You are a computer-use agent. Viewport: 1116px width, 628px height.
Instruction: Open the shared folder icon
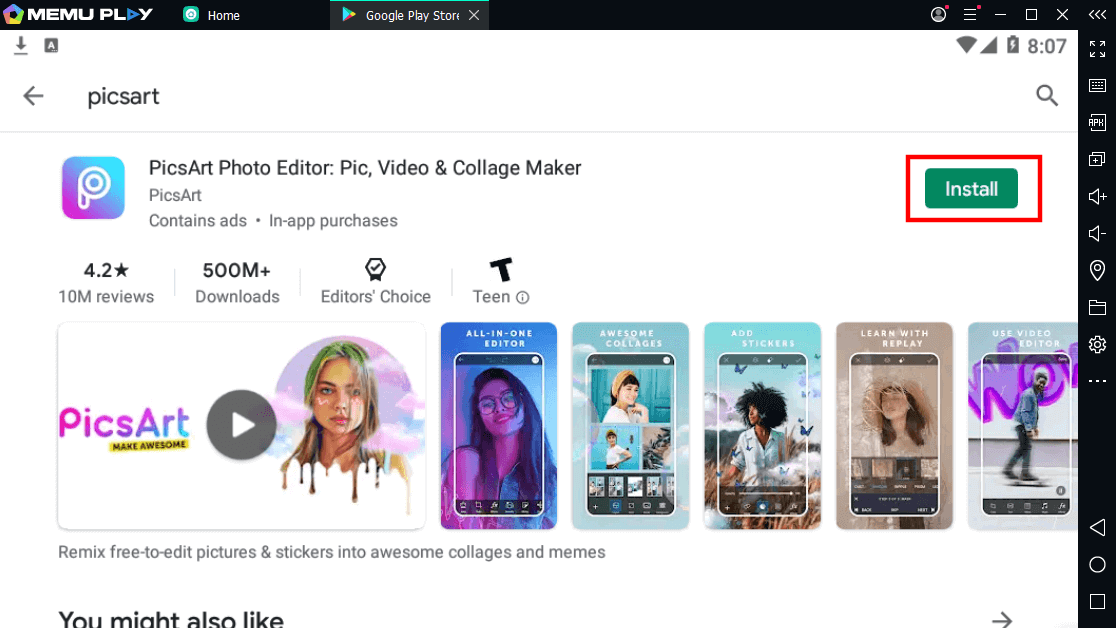[1097, 308]
